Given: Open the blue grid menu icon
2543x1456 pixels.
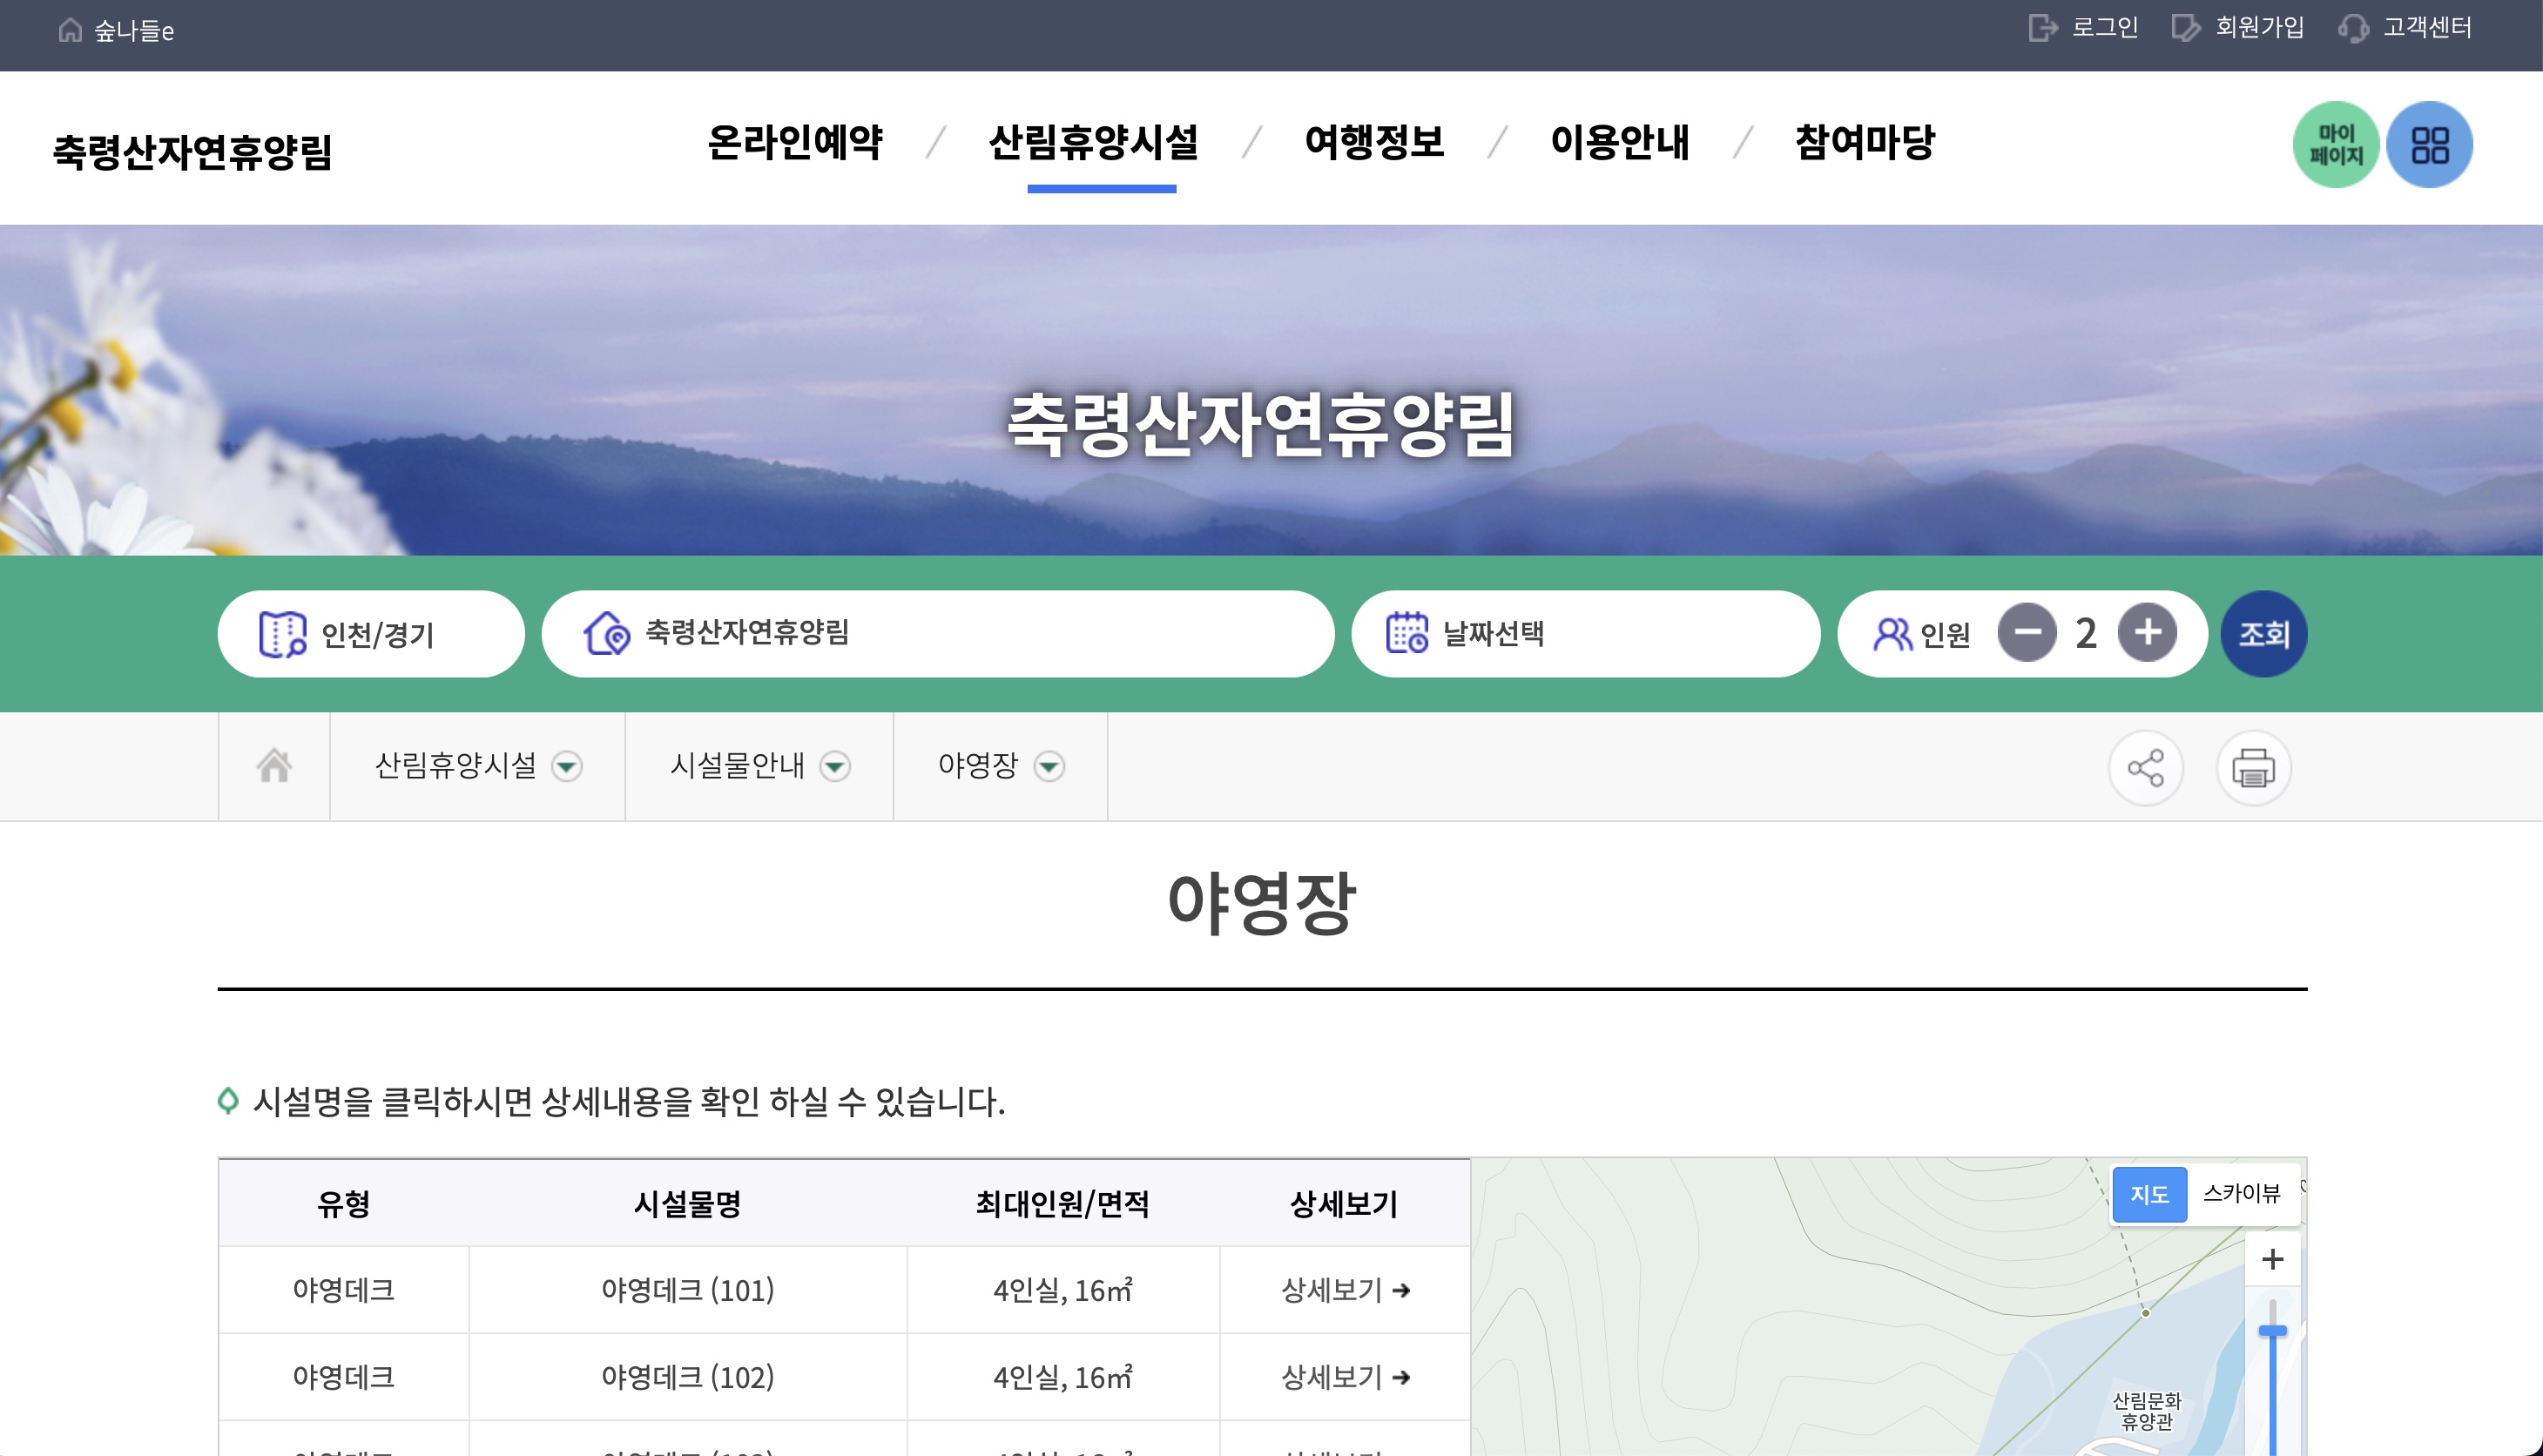Looking at the screenshot, I should 2429,145.
